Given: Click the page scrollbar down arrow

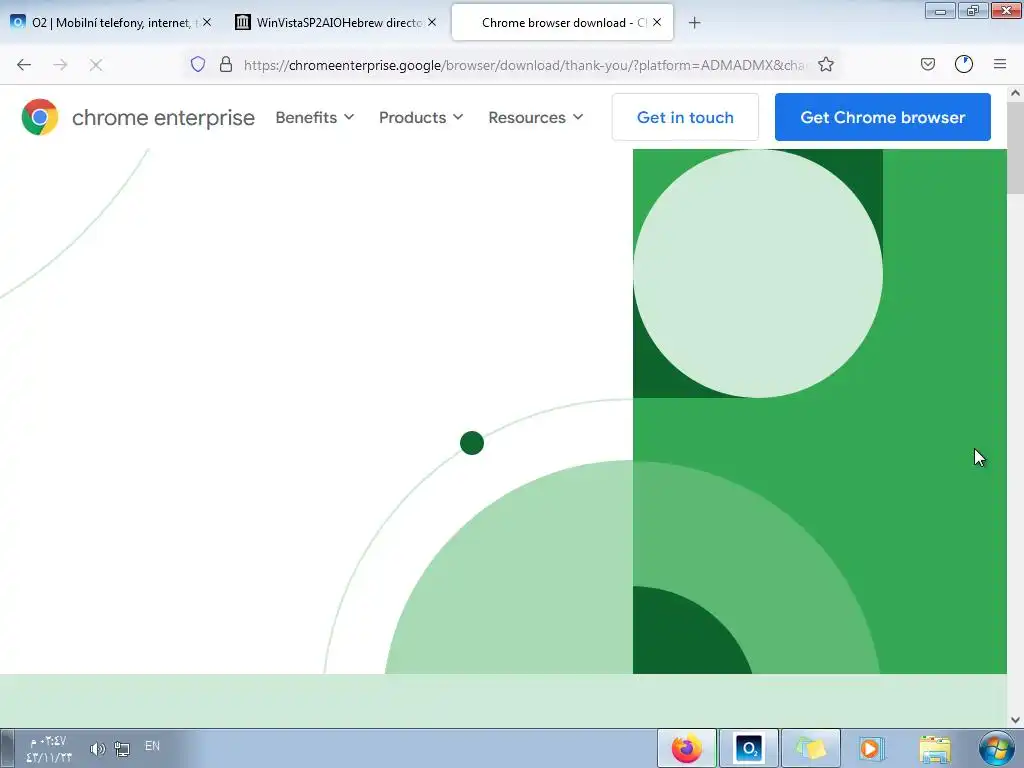Looking at the screenshot, I should [1016, 720].
